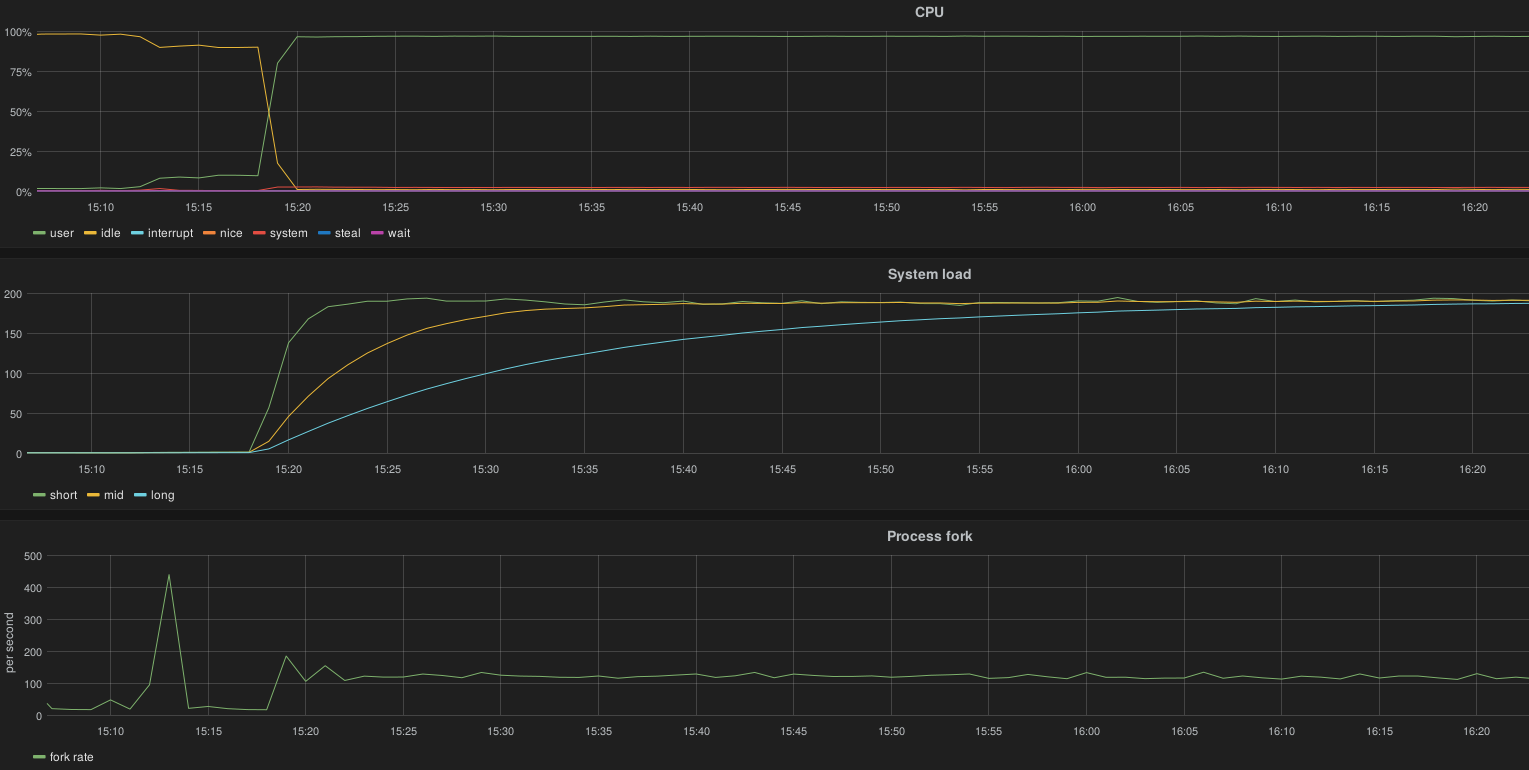Toggle the "idle" series in CPU legend

[110, 233]
